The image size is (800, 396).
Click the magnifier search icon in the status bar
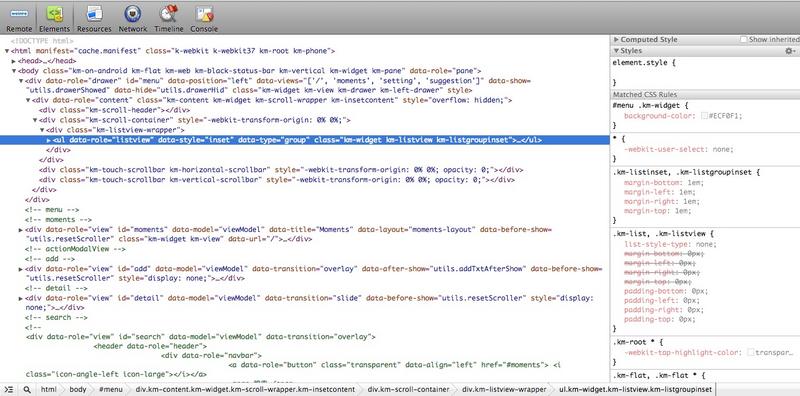pyautogui.click(x=27, y=389)
